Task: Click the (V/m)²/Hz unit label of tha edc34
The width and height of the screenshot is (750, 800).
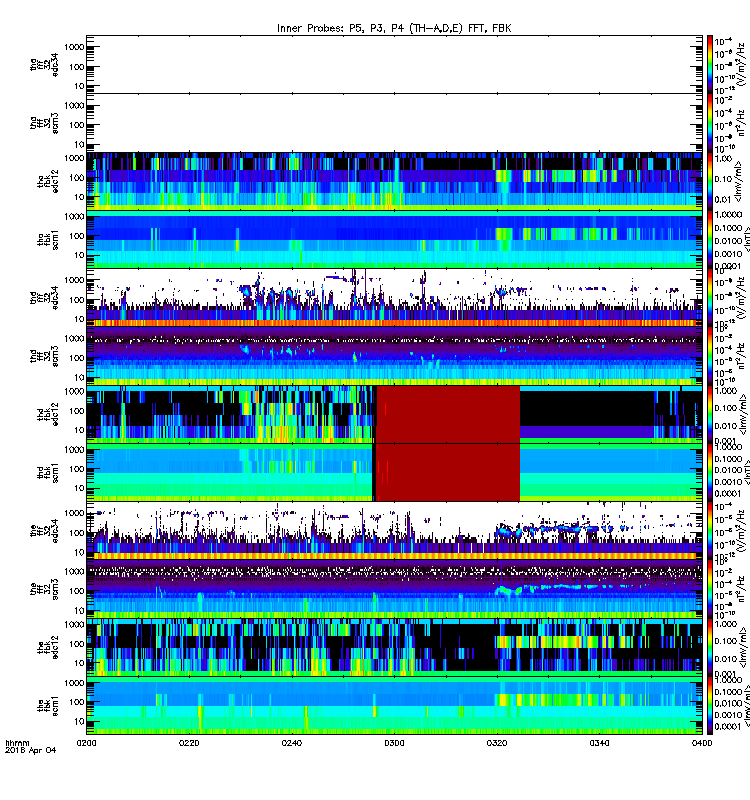Action: point(743,64)
